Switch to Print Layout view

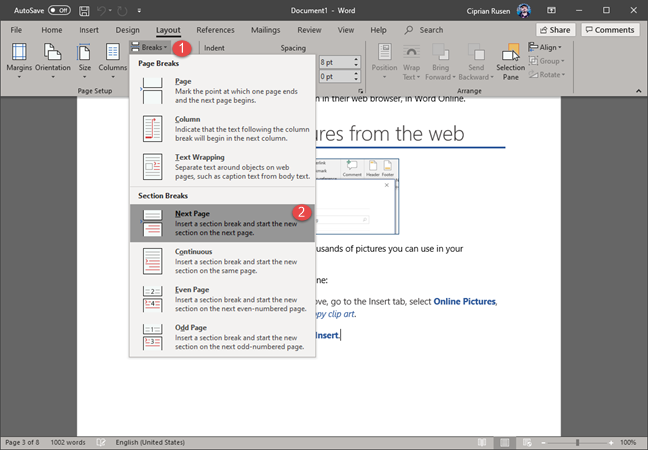pyautogui.click(x=504, y=443)
